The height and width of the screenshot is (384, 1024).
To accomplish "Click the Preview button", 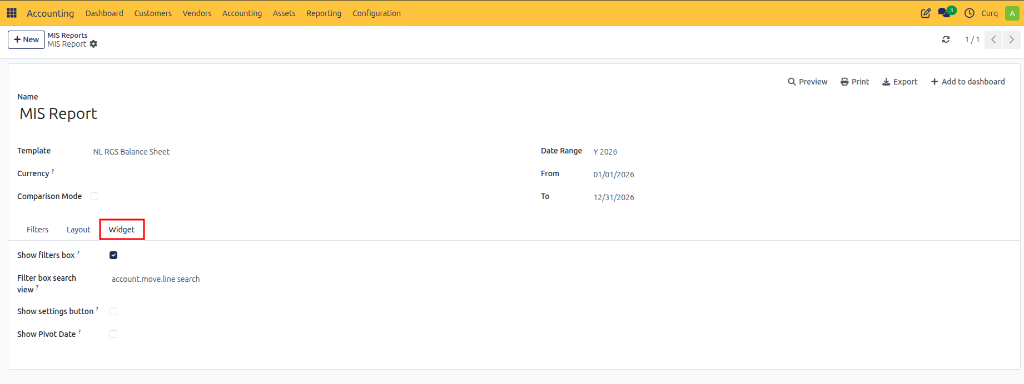I will (x=807, y=82).
